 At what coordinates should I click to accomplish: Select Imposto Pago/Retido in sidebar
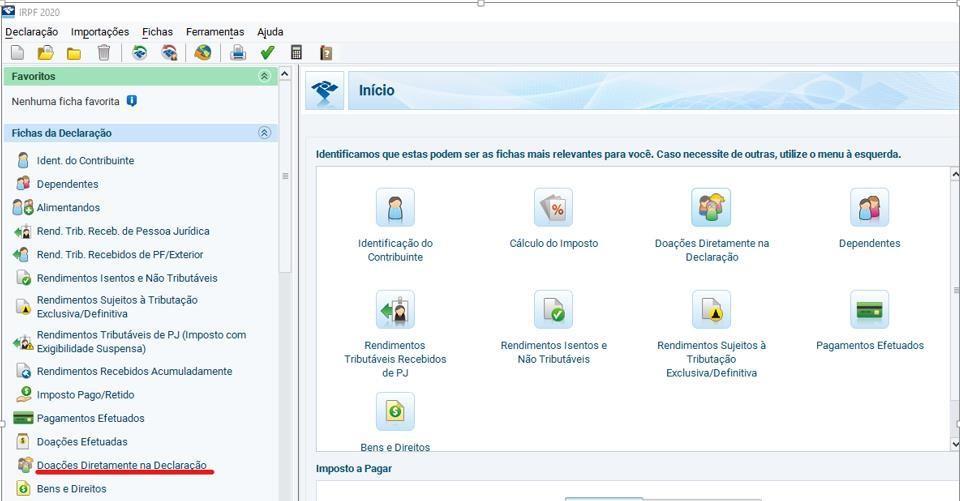pos(85,394)
